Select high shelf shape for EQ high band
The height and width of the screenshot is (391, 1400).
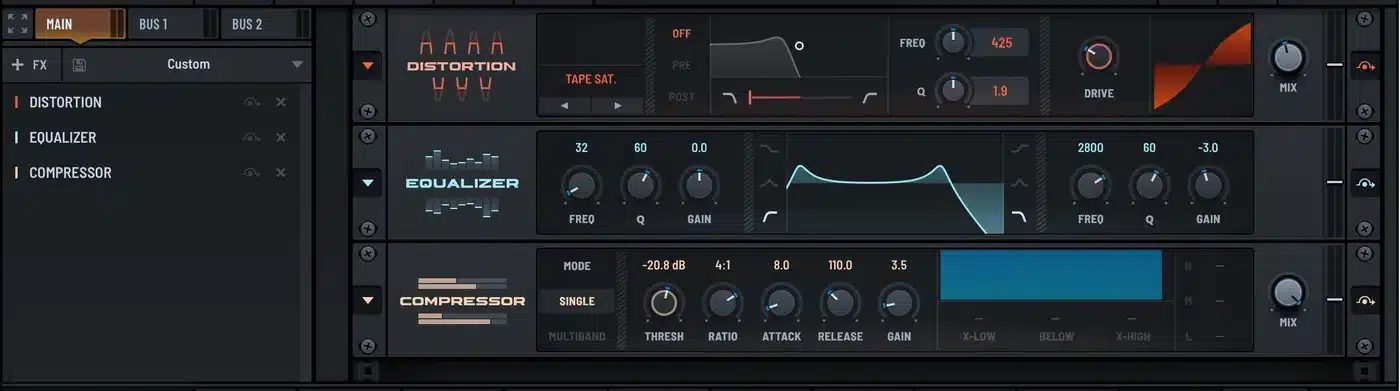click(x=1020, y=148)
